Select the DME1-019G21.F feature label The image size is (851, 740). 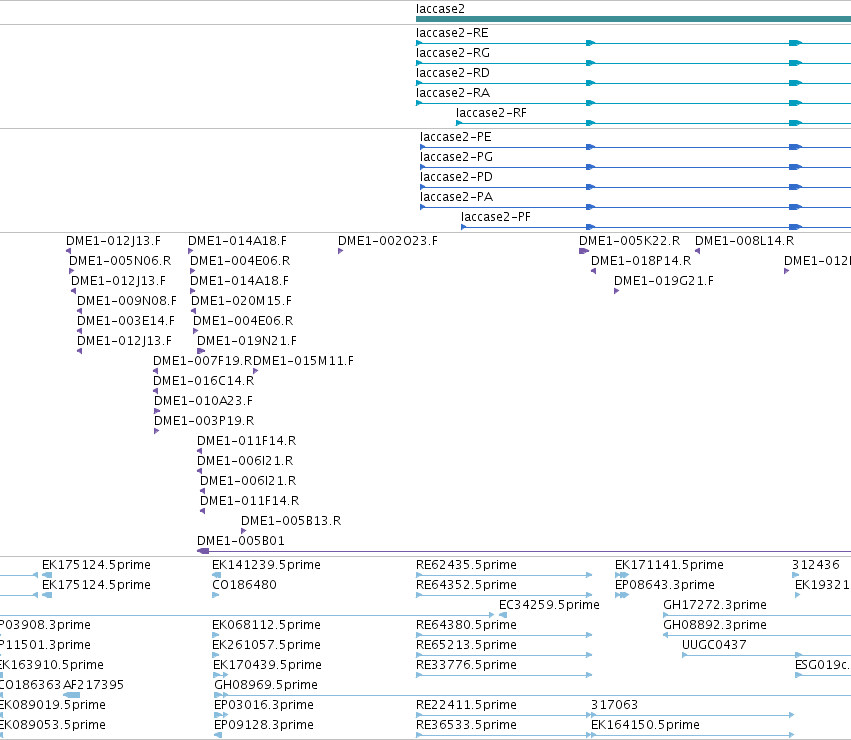[664, 281]
